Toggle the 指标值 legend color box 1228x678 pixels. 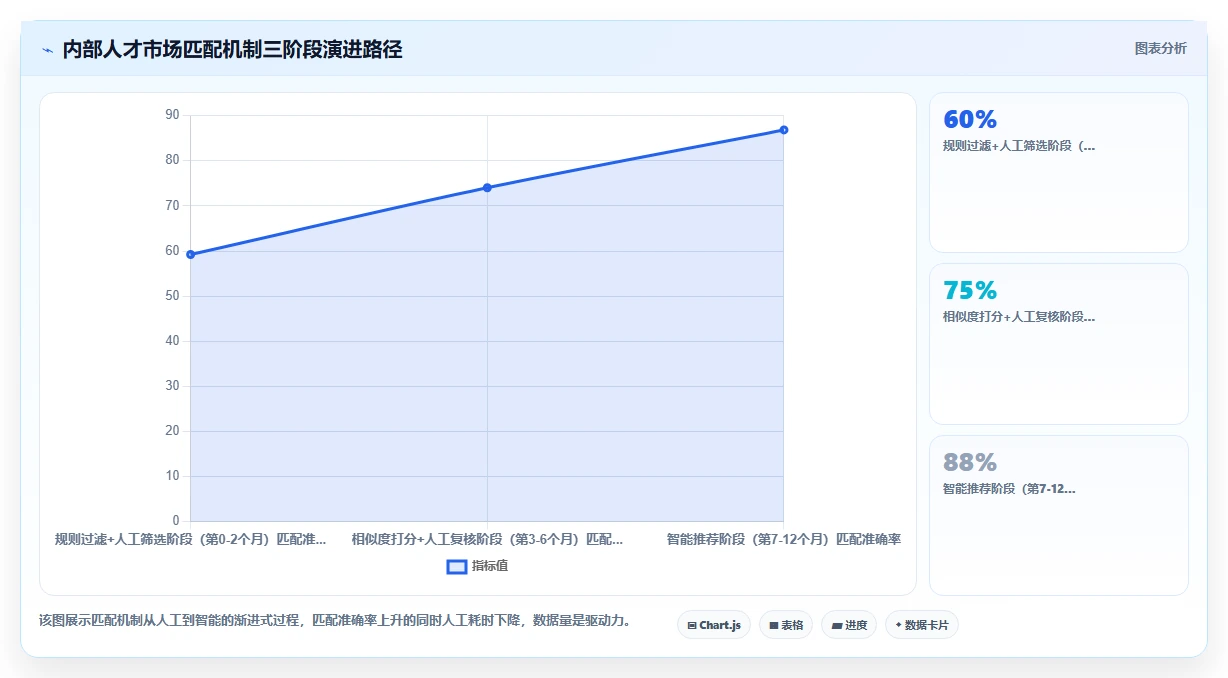point(457,566)
